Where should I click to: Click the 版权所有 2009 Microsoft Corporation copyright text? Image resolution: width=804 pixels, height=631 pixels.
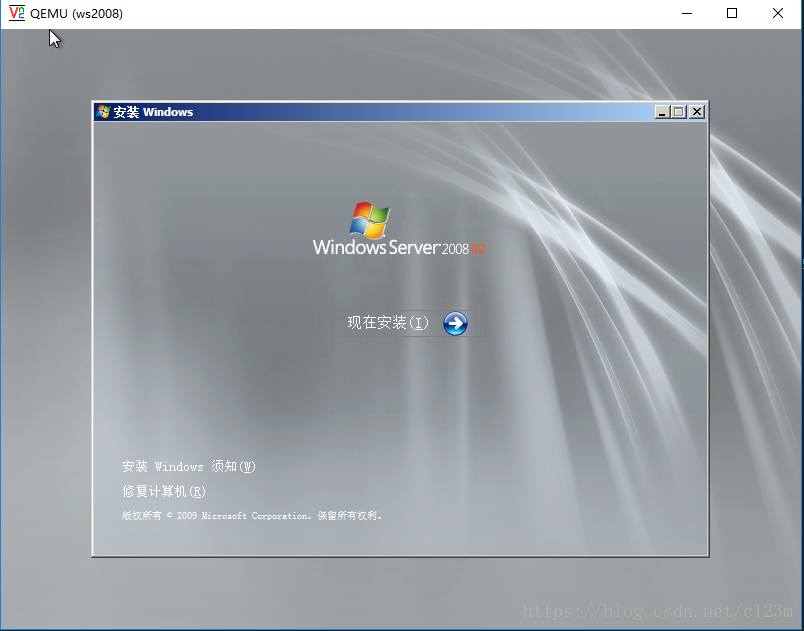tap(252, 516)
